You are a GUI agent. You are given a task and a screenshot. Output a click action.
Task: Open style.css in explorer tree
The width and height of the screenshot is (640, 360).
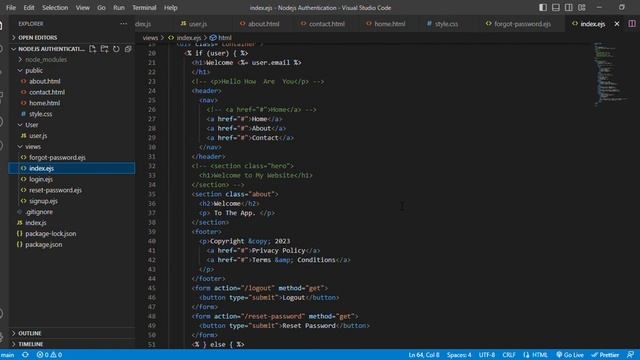[40, 114]
